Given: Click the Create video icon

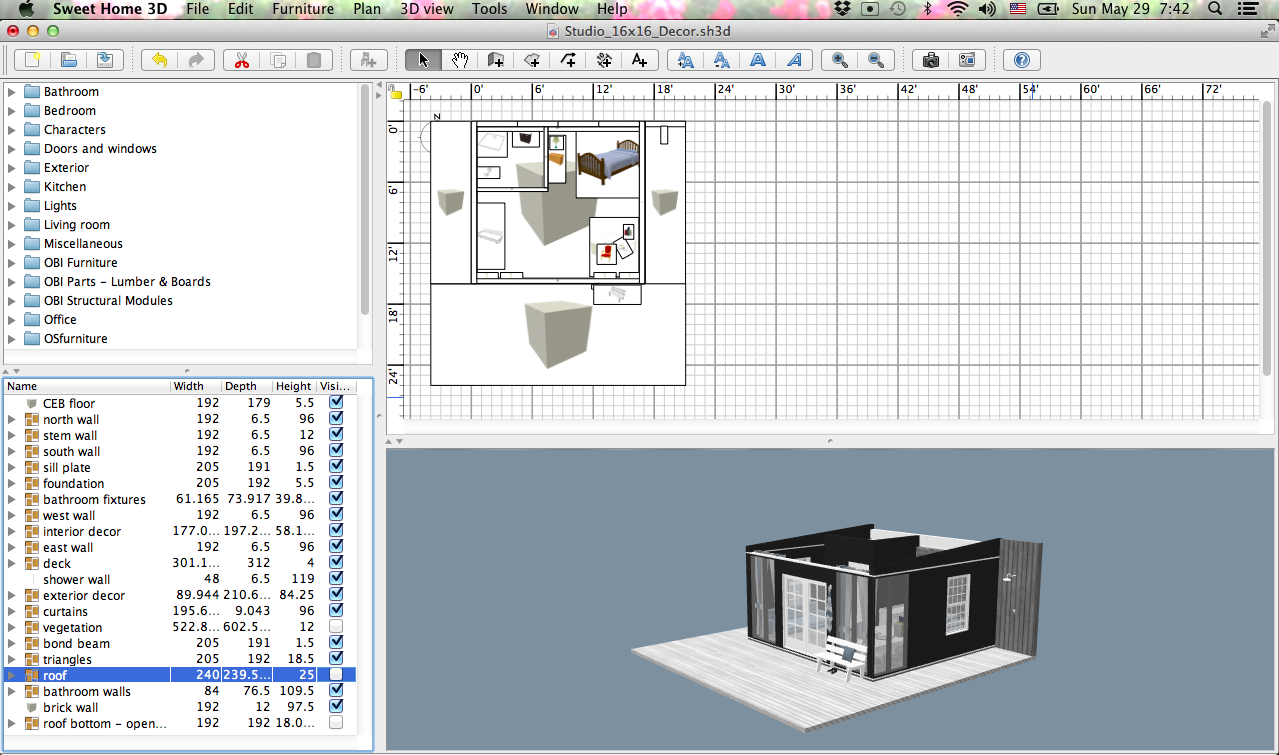Looking at the screenshot, I should point(967,60).
